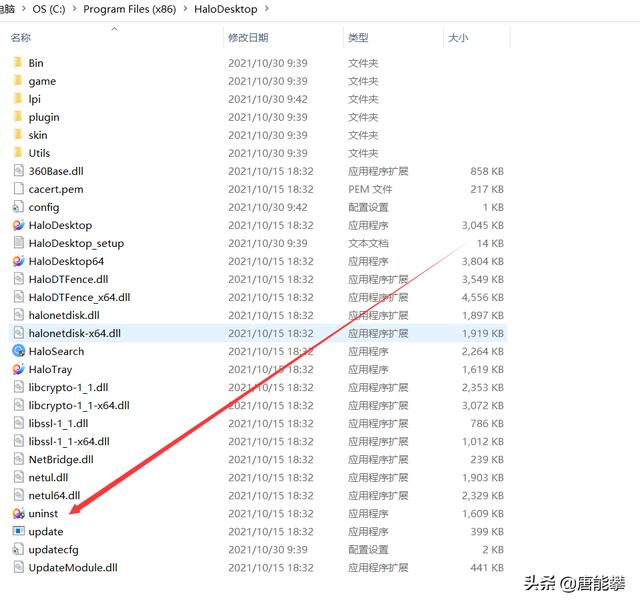Click the 1,919 KB size of halonetdisk-x64.dll
Image resolution: width=640 pixels, height=606 pixels.
coord(482,333)
